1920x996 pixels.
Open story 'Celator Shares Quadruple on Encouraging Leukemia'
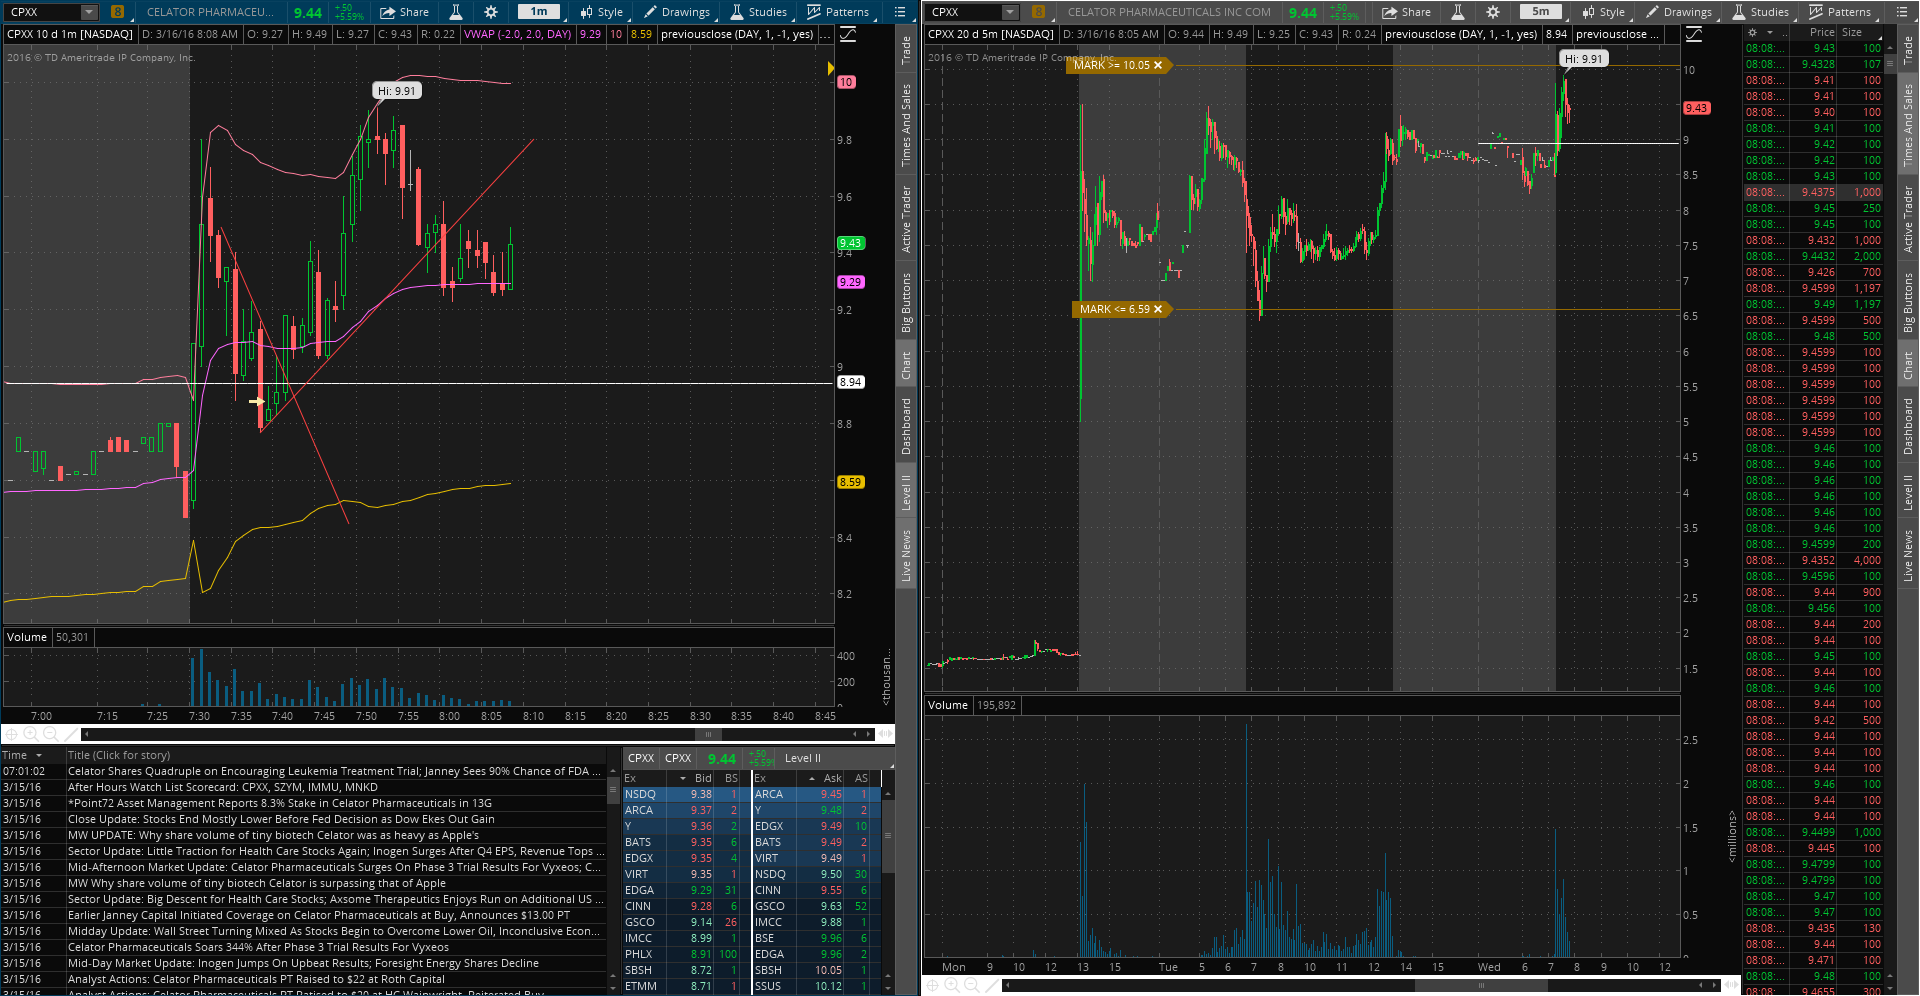[x=335, y=771]
